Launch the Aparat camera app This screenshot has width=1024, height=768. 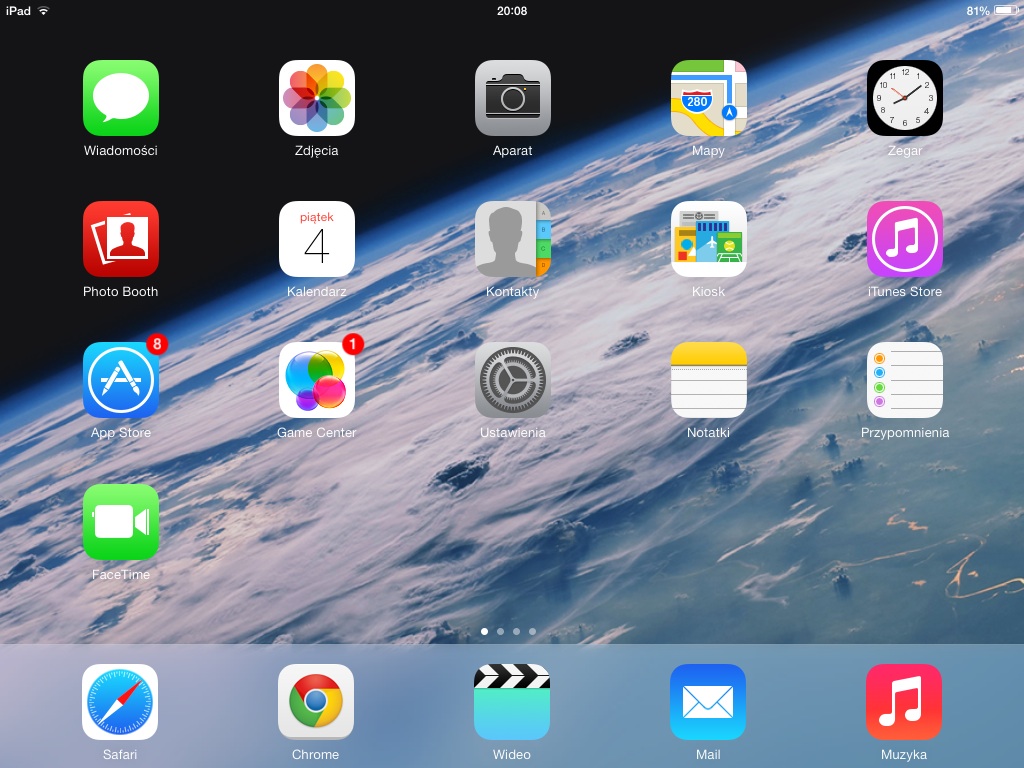[x=513, y=98]
